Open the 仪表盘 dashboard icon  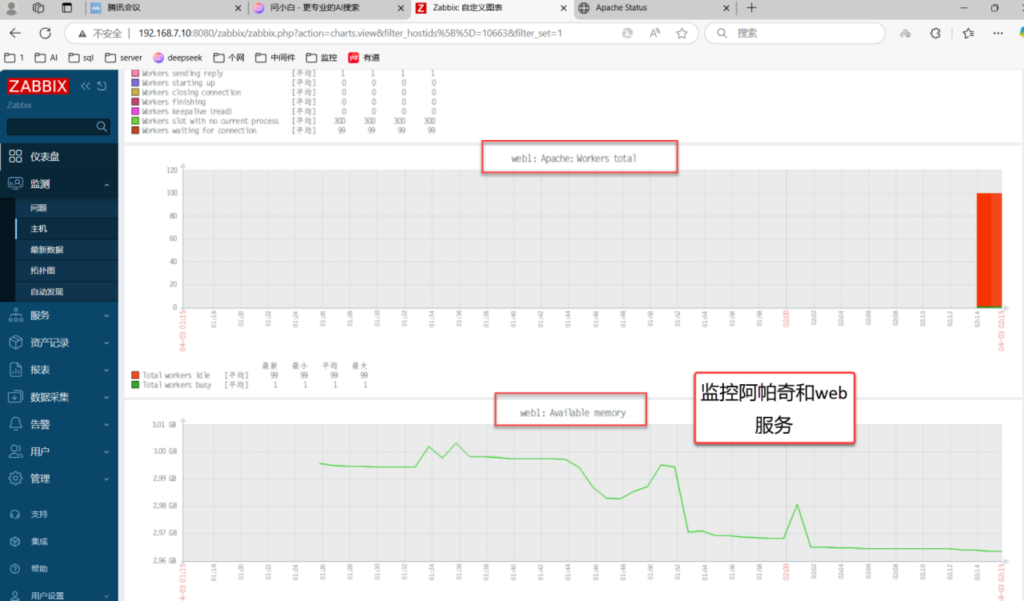[x=16, y=157]
